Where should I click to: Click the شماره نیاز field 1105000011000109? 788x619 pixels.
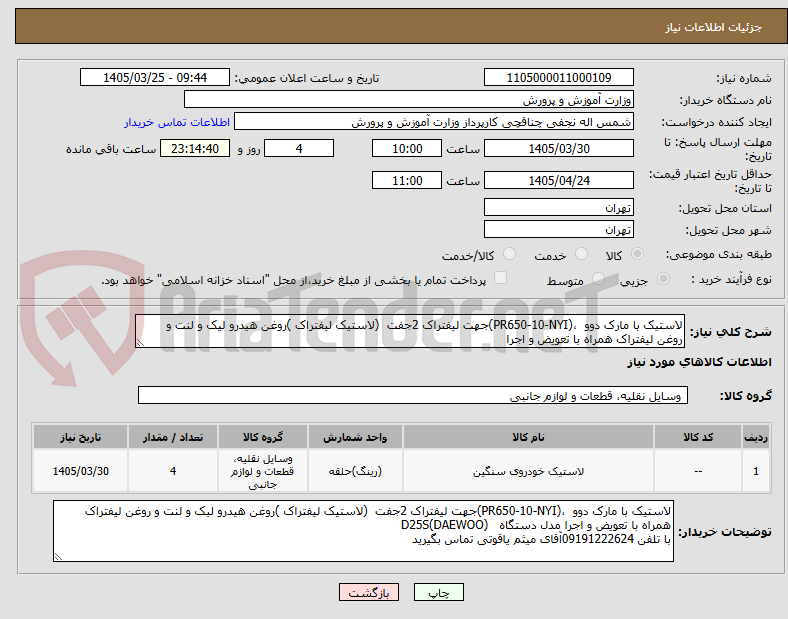558,77
